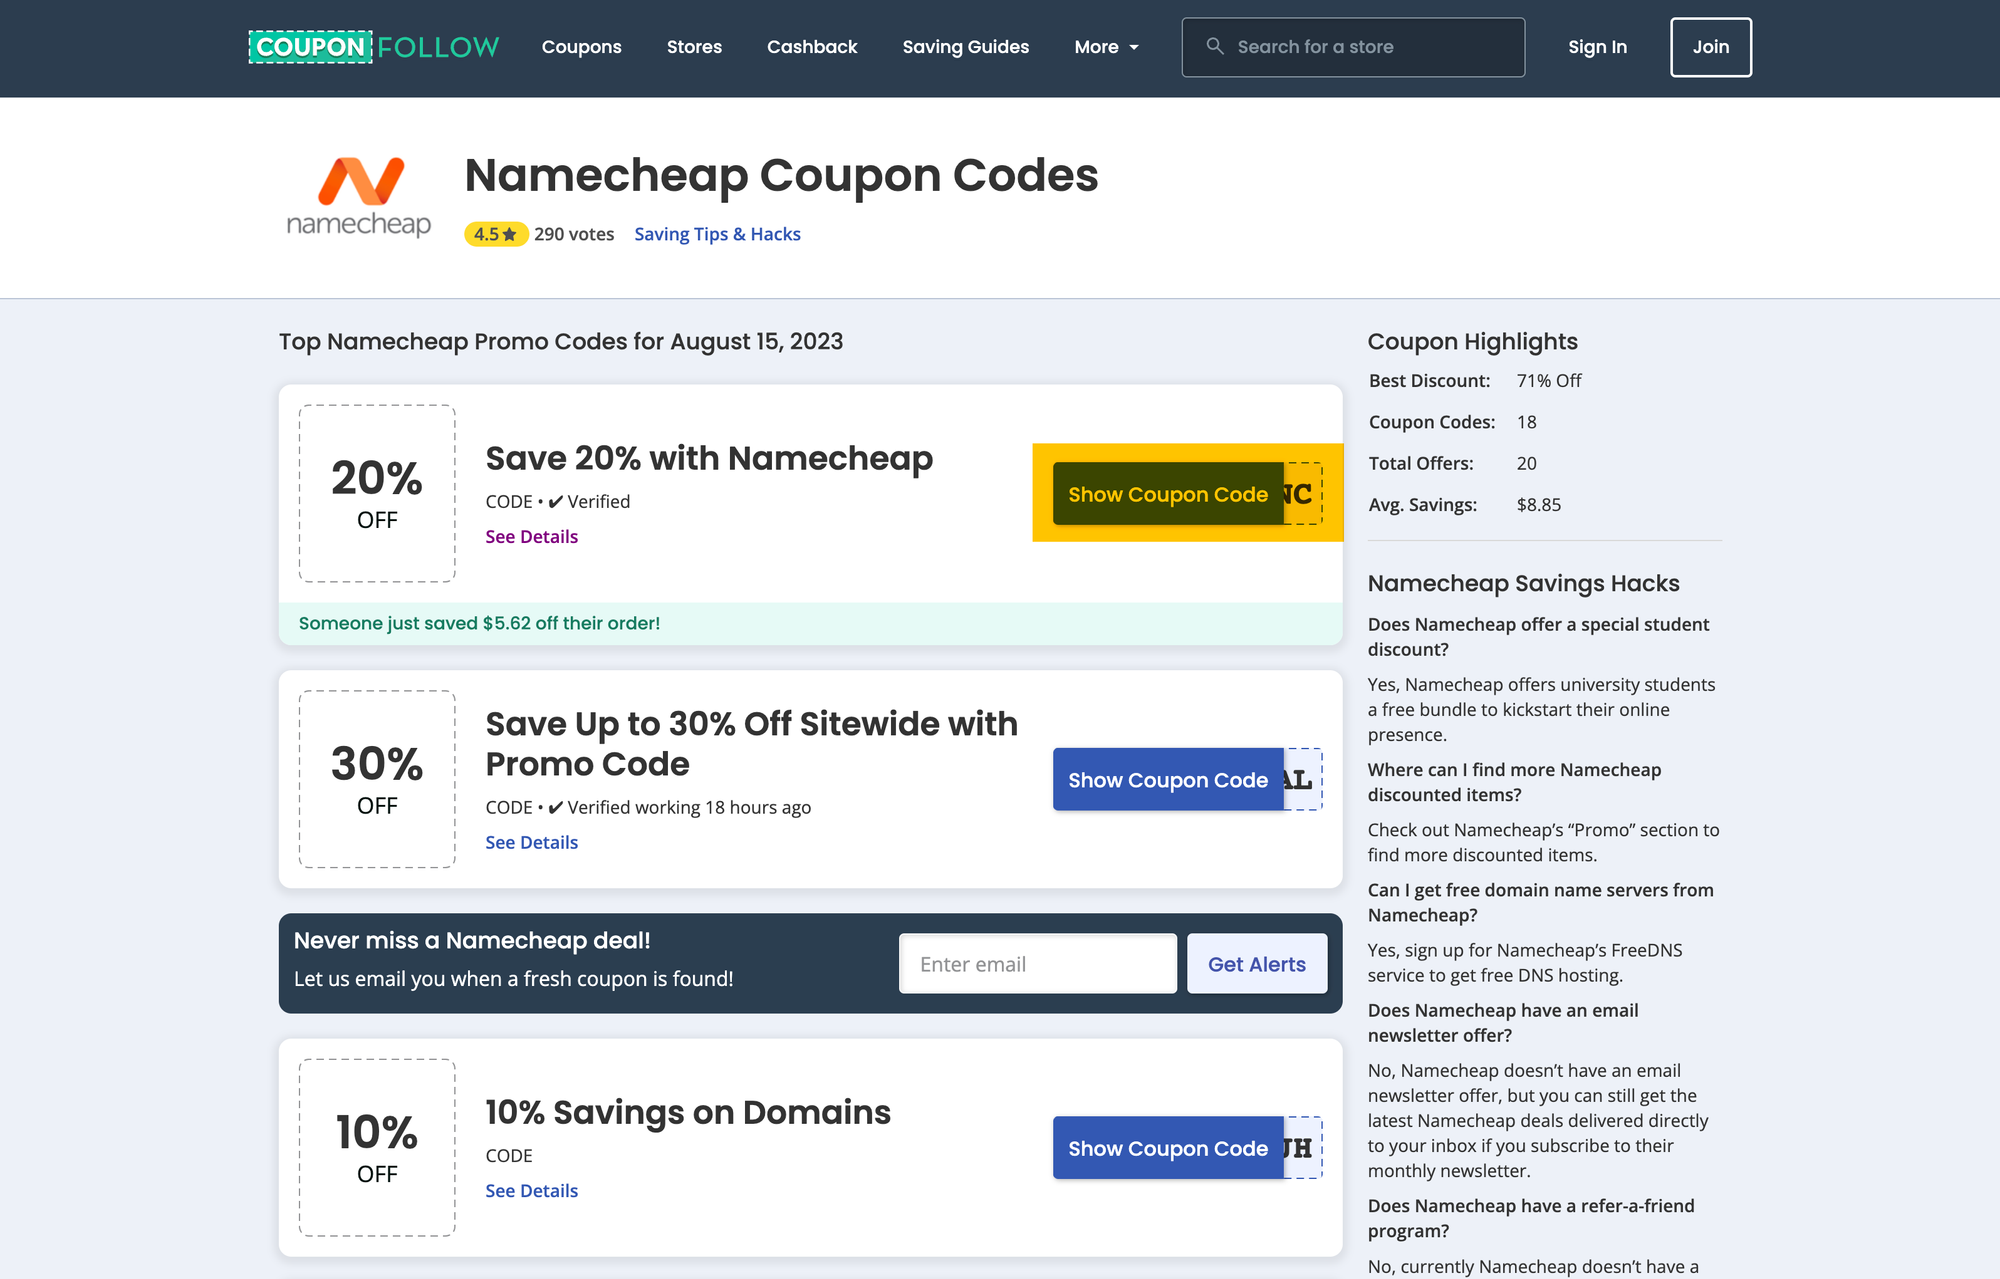Click 'Someone just saved $5.62' banner text
Viewport: 2000px width, 1279px height.
(x=479, y=623)
